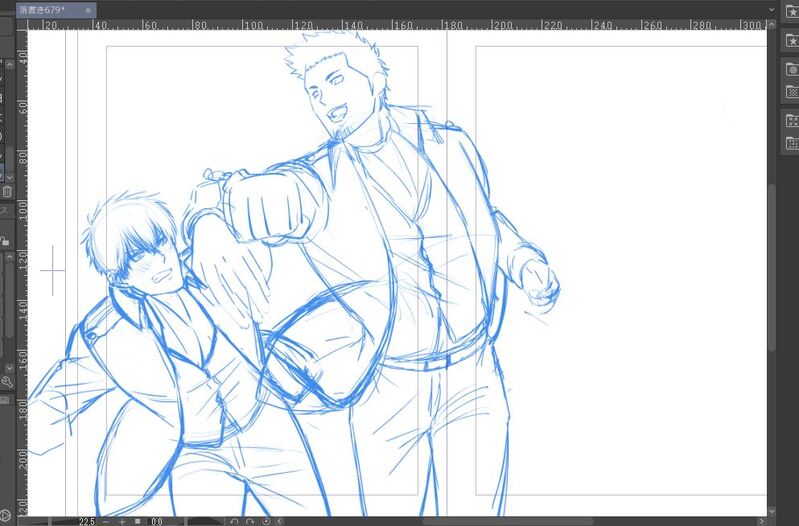
Task: Open the wrench settings icon on left
Action: (x=6, y=382)
